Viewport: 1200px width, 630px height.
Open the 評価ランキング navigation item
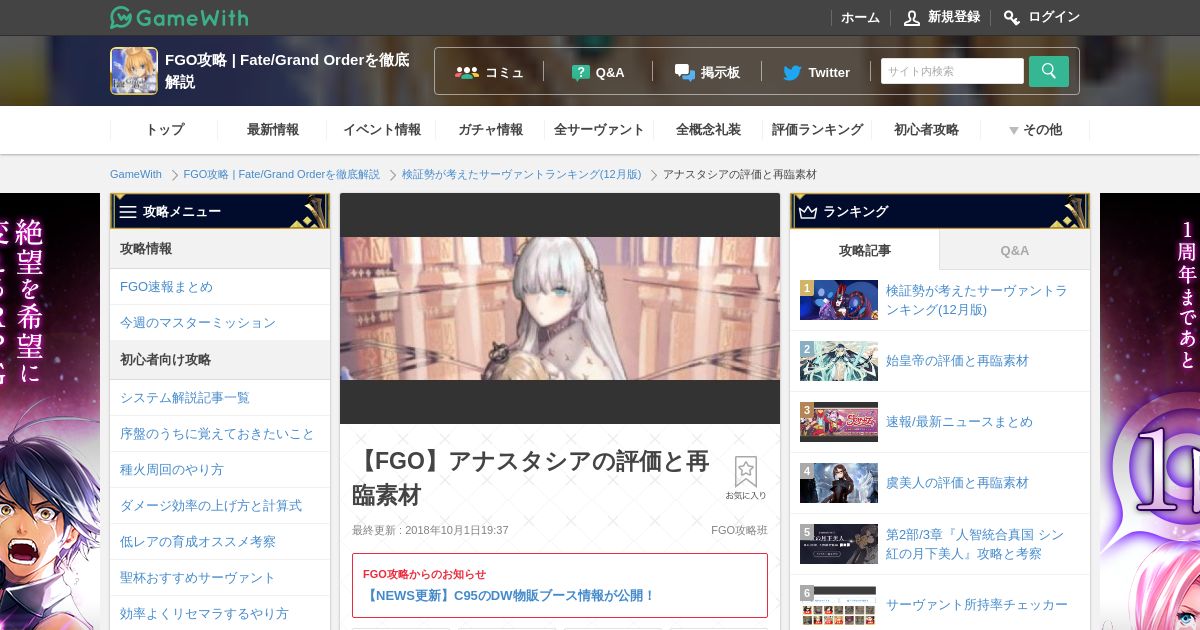pyautogui.click(x=817, y=130)
